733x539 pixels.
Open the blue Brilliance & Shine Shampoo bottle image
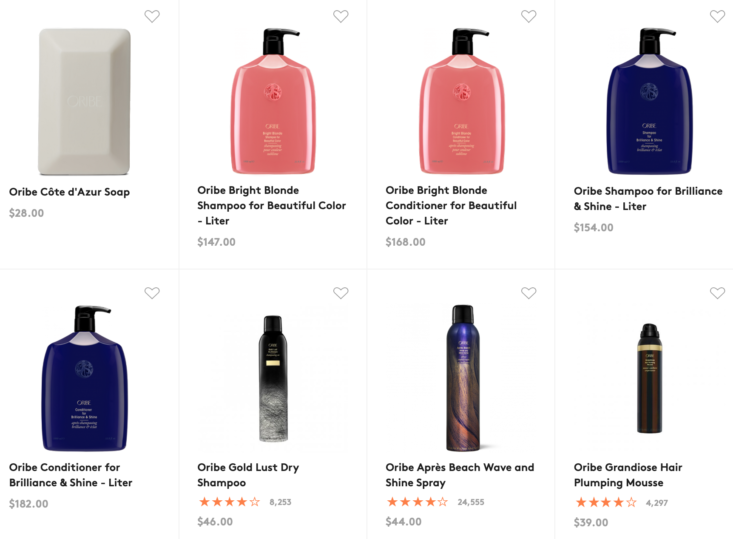[649, 101]
